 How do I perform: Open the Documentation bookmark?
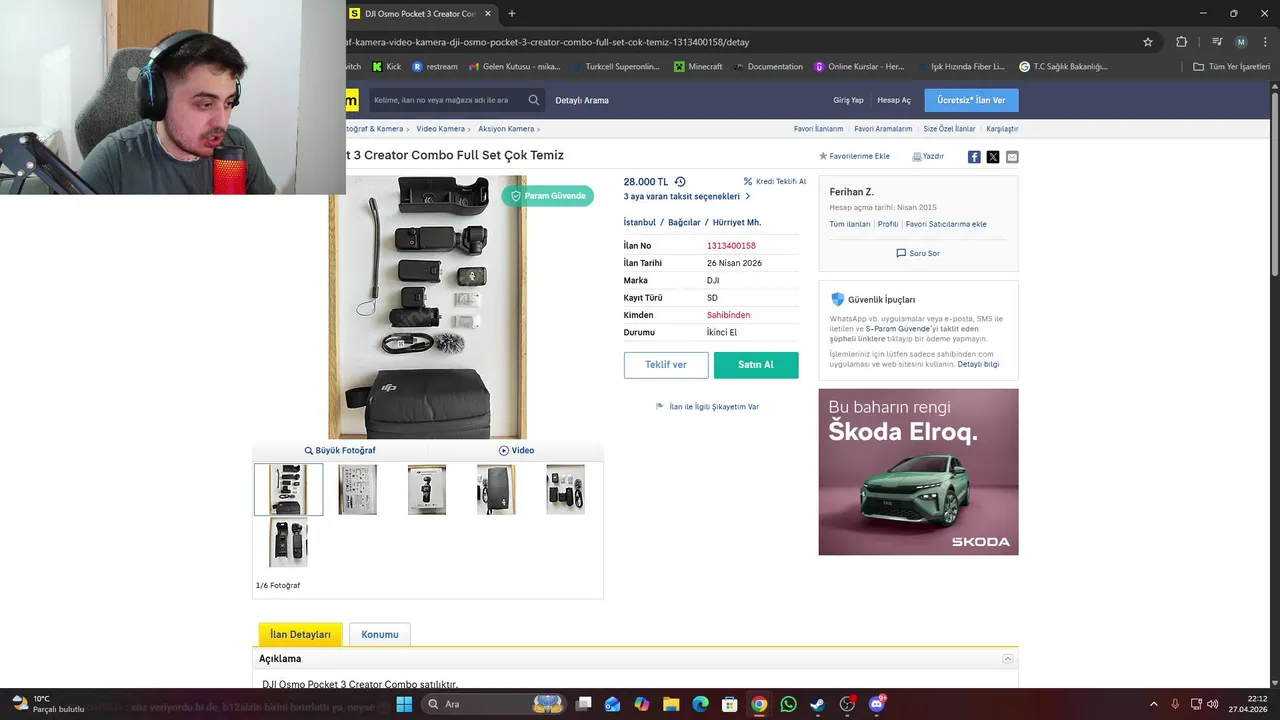coord(768,67)
